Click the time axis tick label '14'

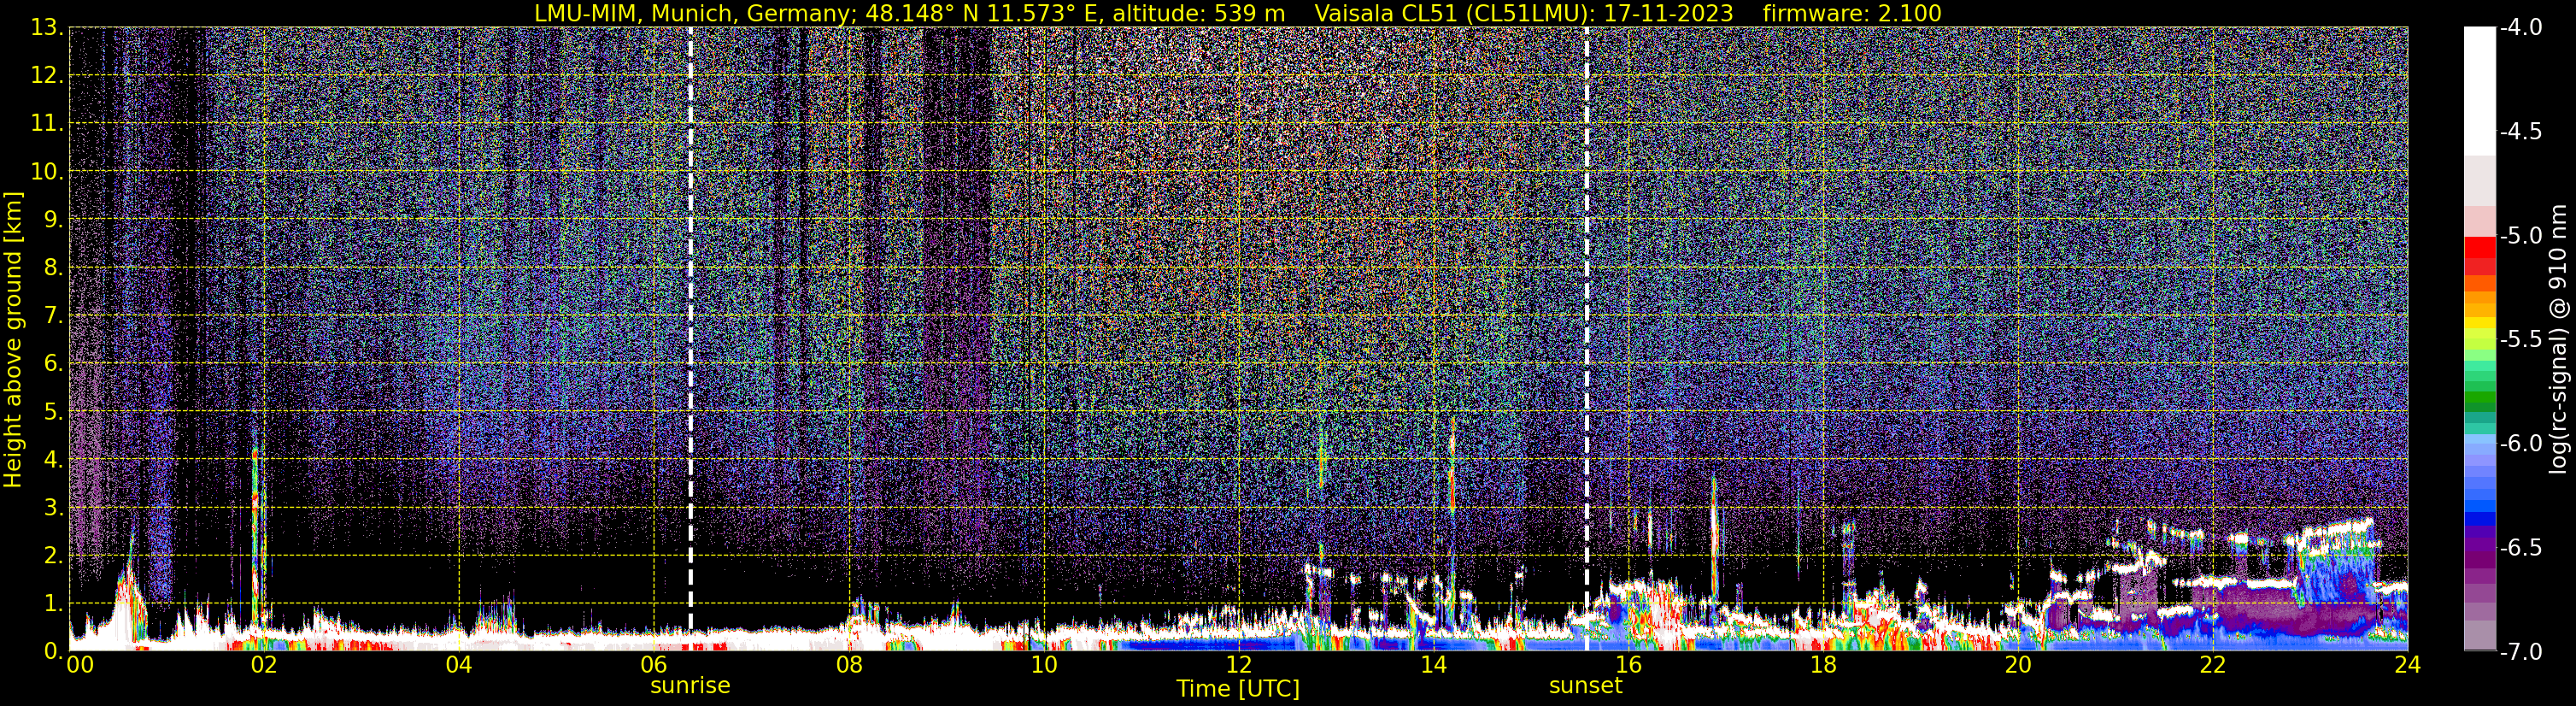tap(1433, 665)
